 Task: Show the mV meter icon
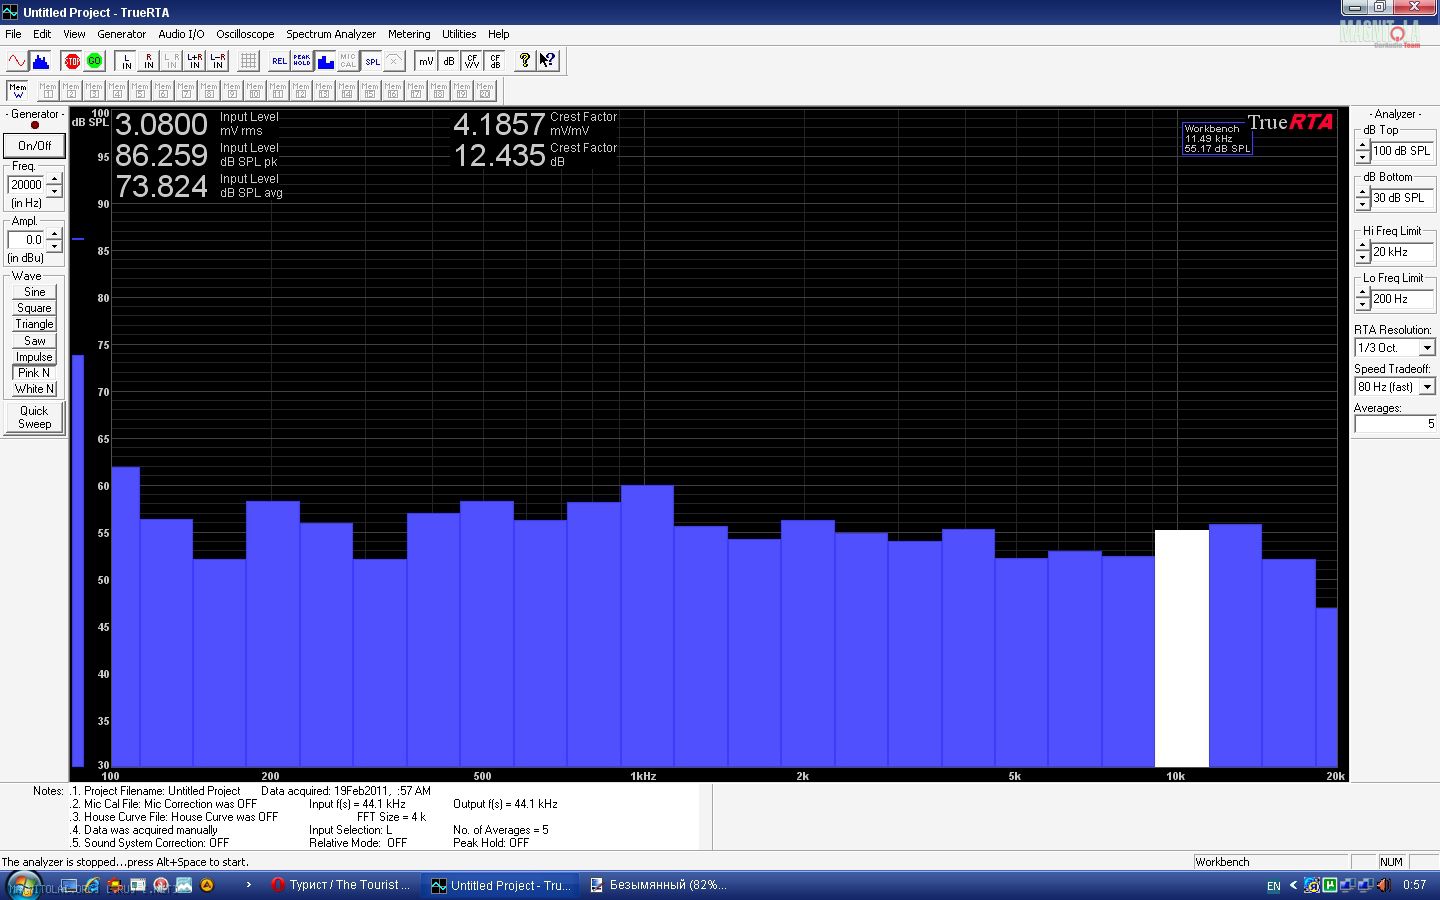pyautogui.click(x=426, y=61)
